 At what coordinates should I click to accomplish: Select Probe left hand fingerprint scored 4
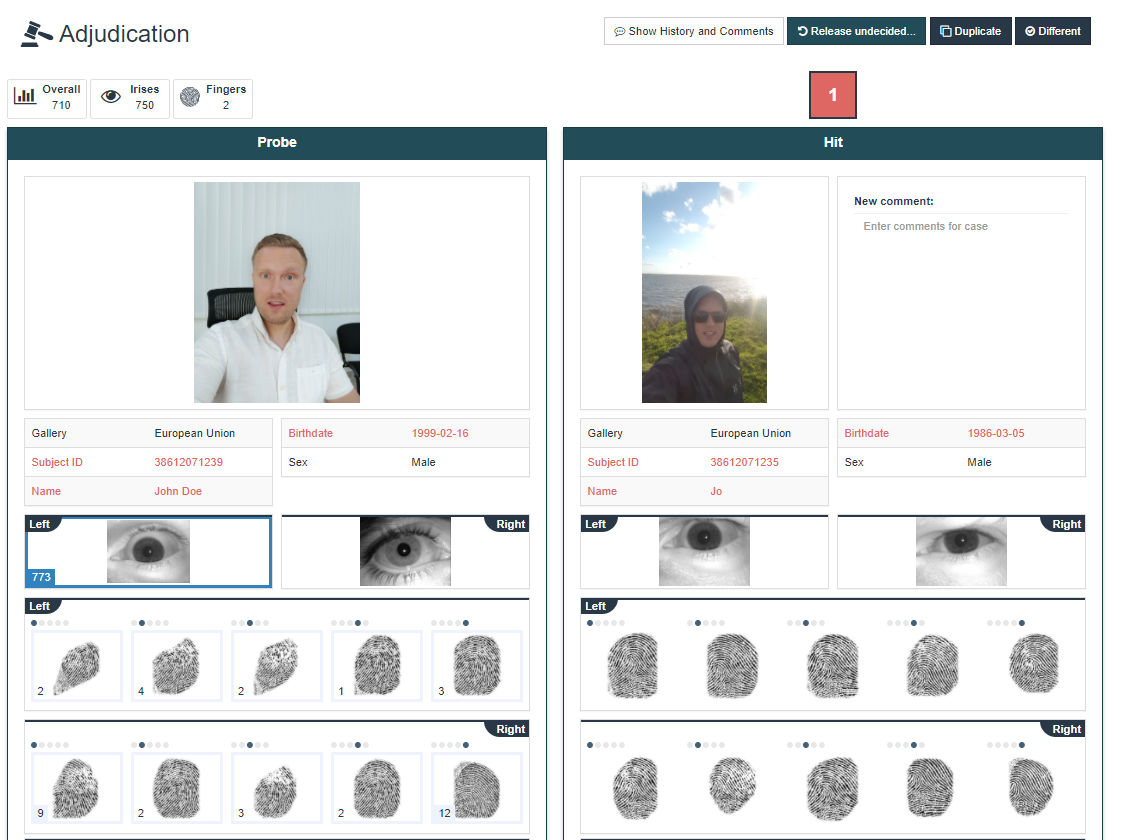[x=177, y=666]
